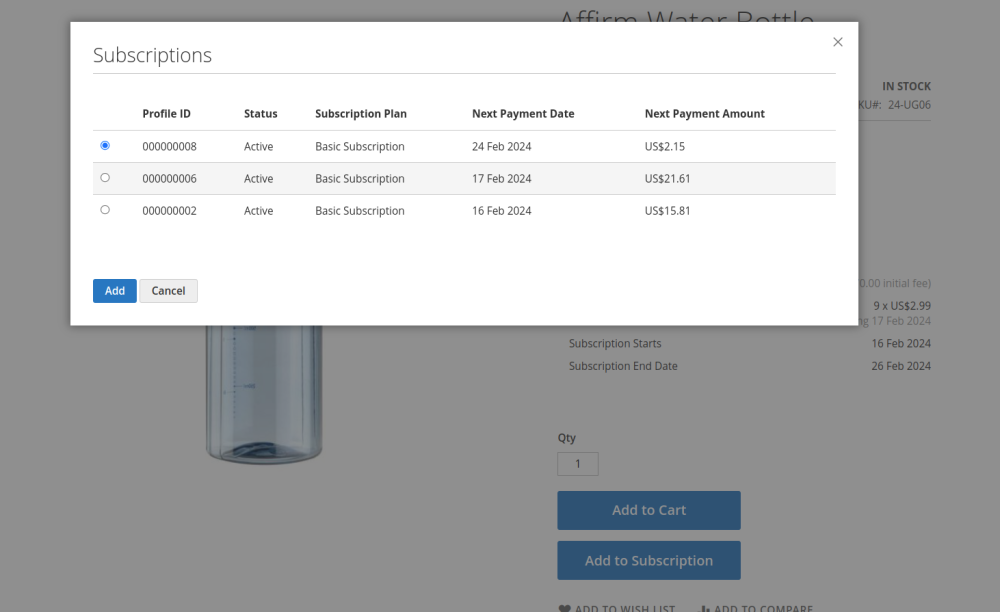Click the 24-UG06 SKU value
Viewport: 1000px width, 612px height.
[x=909, y=105]
